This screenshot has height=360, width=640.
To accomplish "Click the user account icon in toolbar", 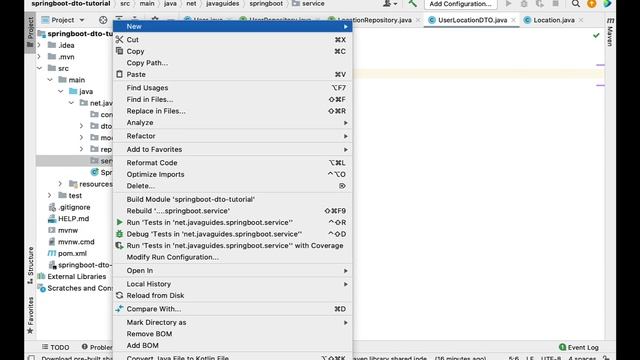I will coord(389,4).
